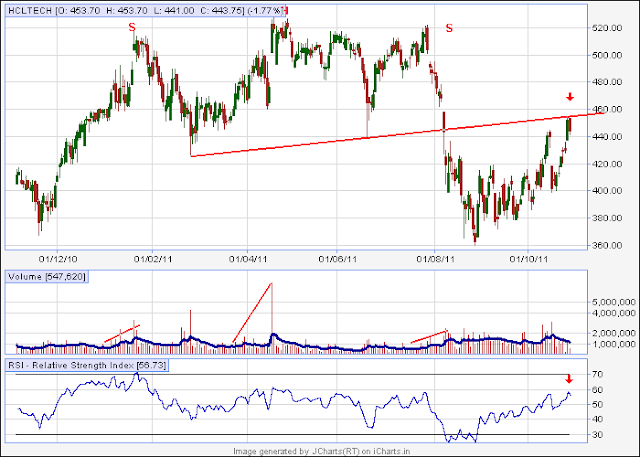Click the 520.00 price axis label
The height and width of the screenshot is (457, 640).
(607, 28)
